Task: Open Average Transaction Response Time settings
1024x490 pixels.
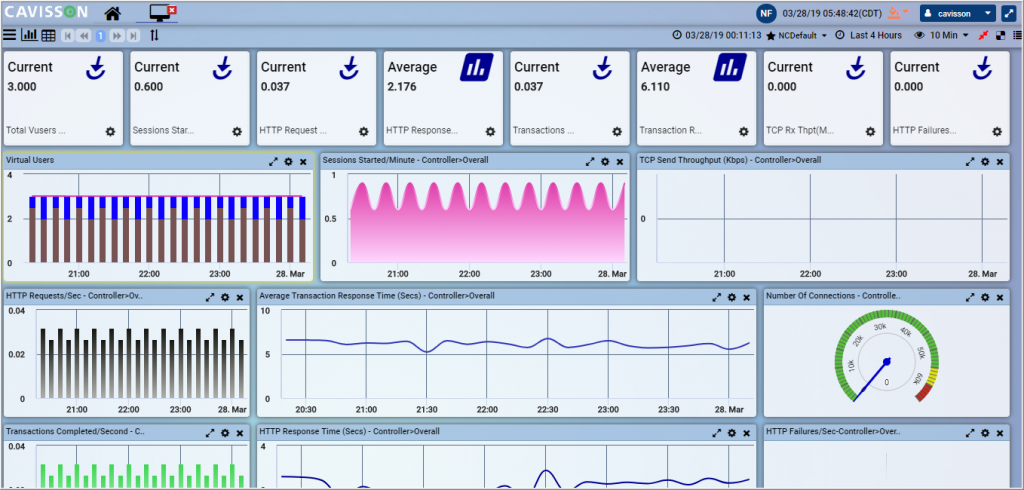Action: pos(731,297)
